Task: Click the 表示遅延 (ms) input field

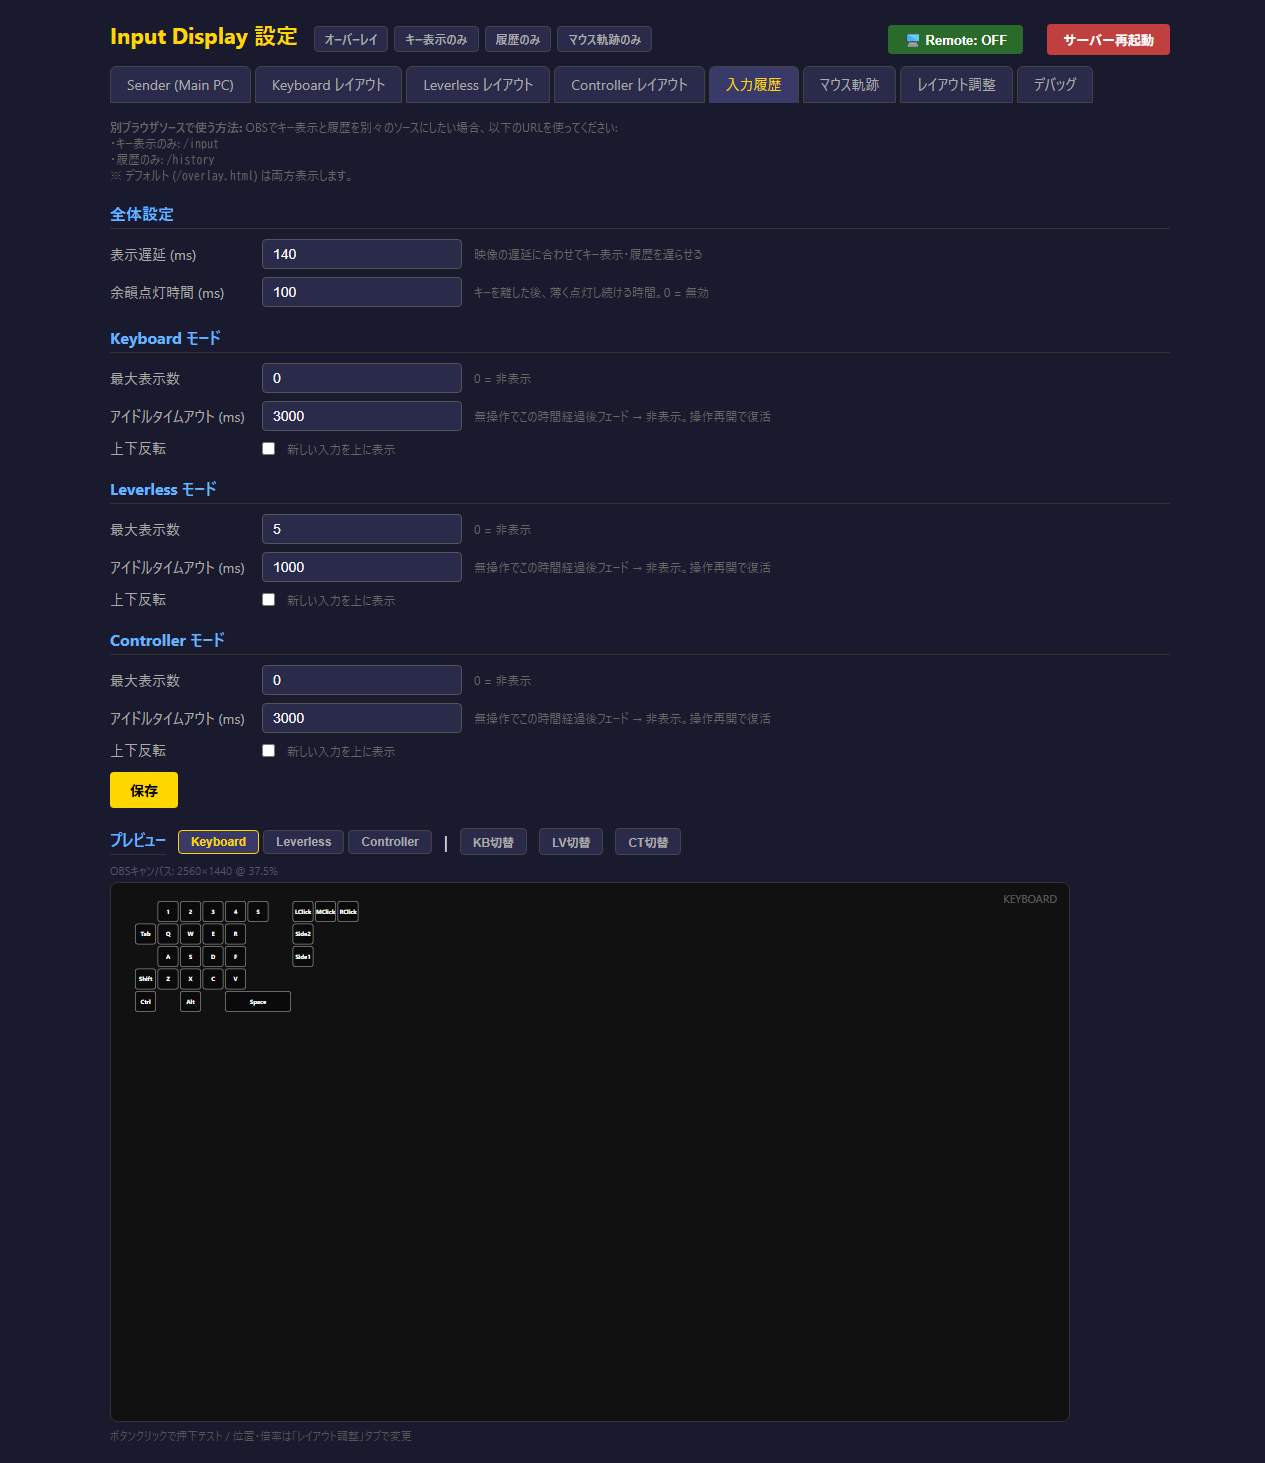Action: [361, 254]
